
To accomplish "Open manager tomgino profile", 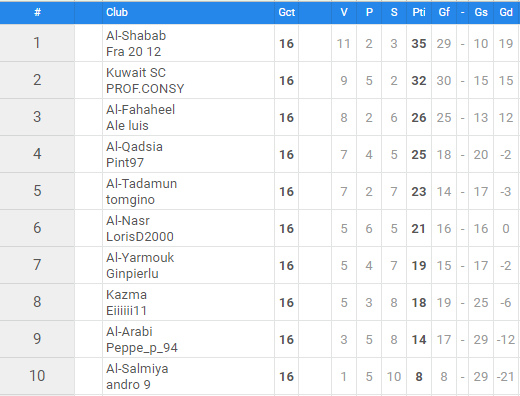I will pyautogui.click(x=130, y=200).
